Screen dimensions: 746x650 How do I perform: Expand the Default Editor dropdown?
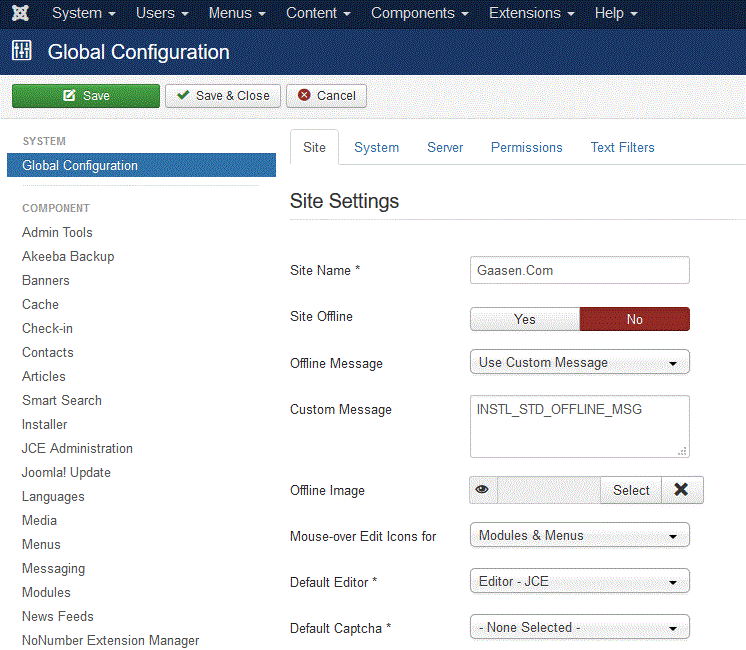point(579,581)
